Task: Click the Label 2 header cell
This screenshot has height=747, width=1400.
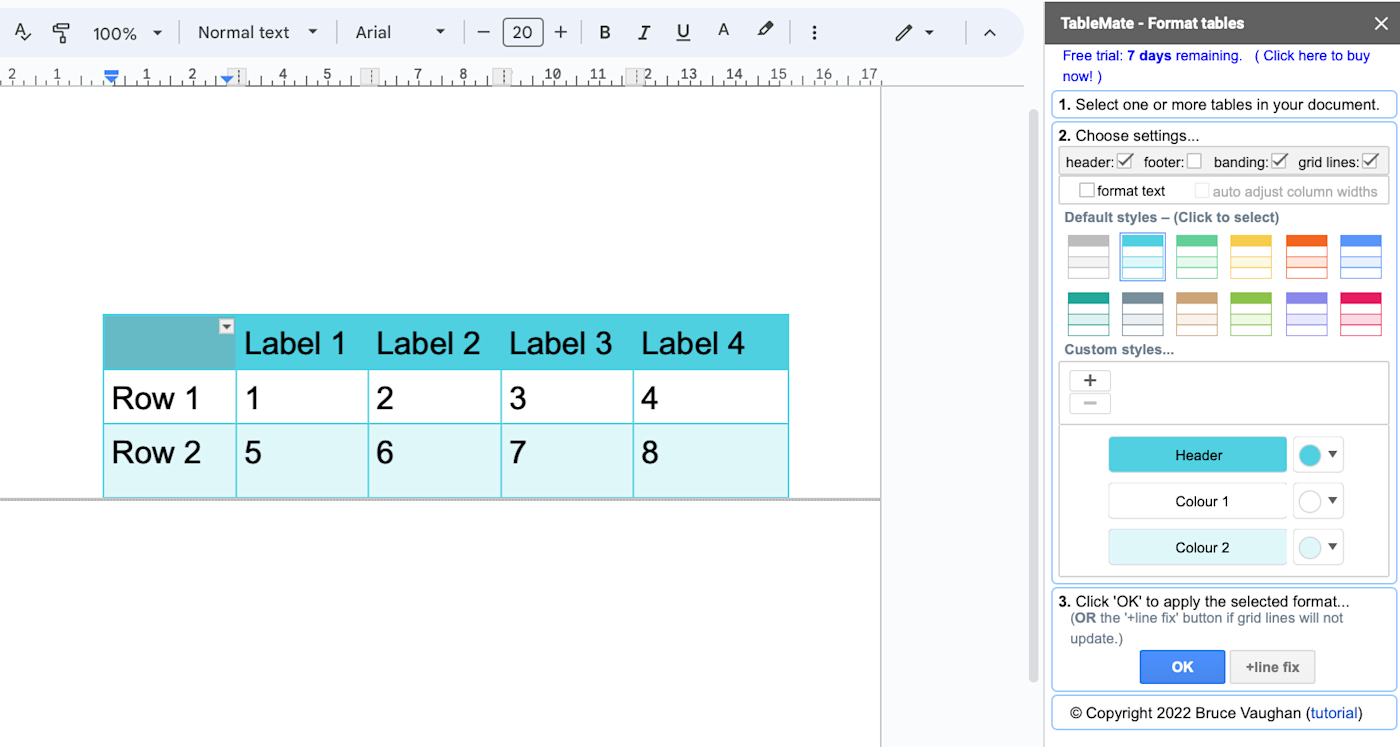Action: [434, 343]
